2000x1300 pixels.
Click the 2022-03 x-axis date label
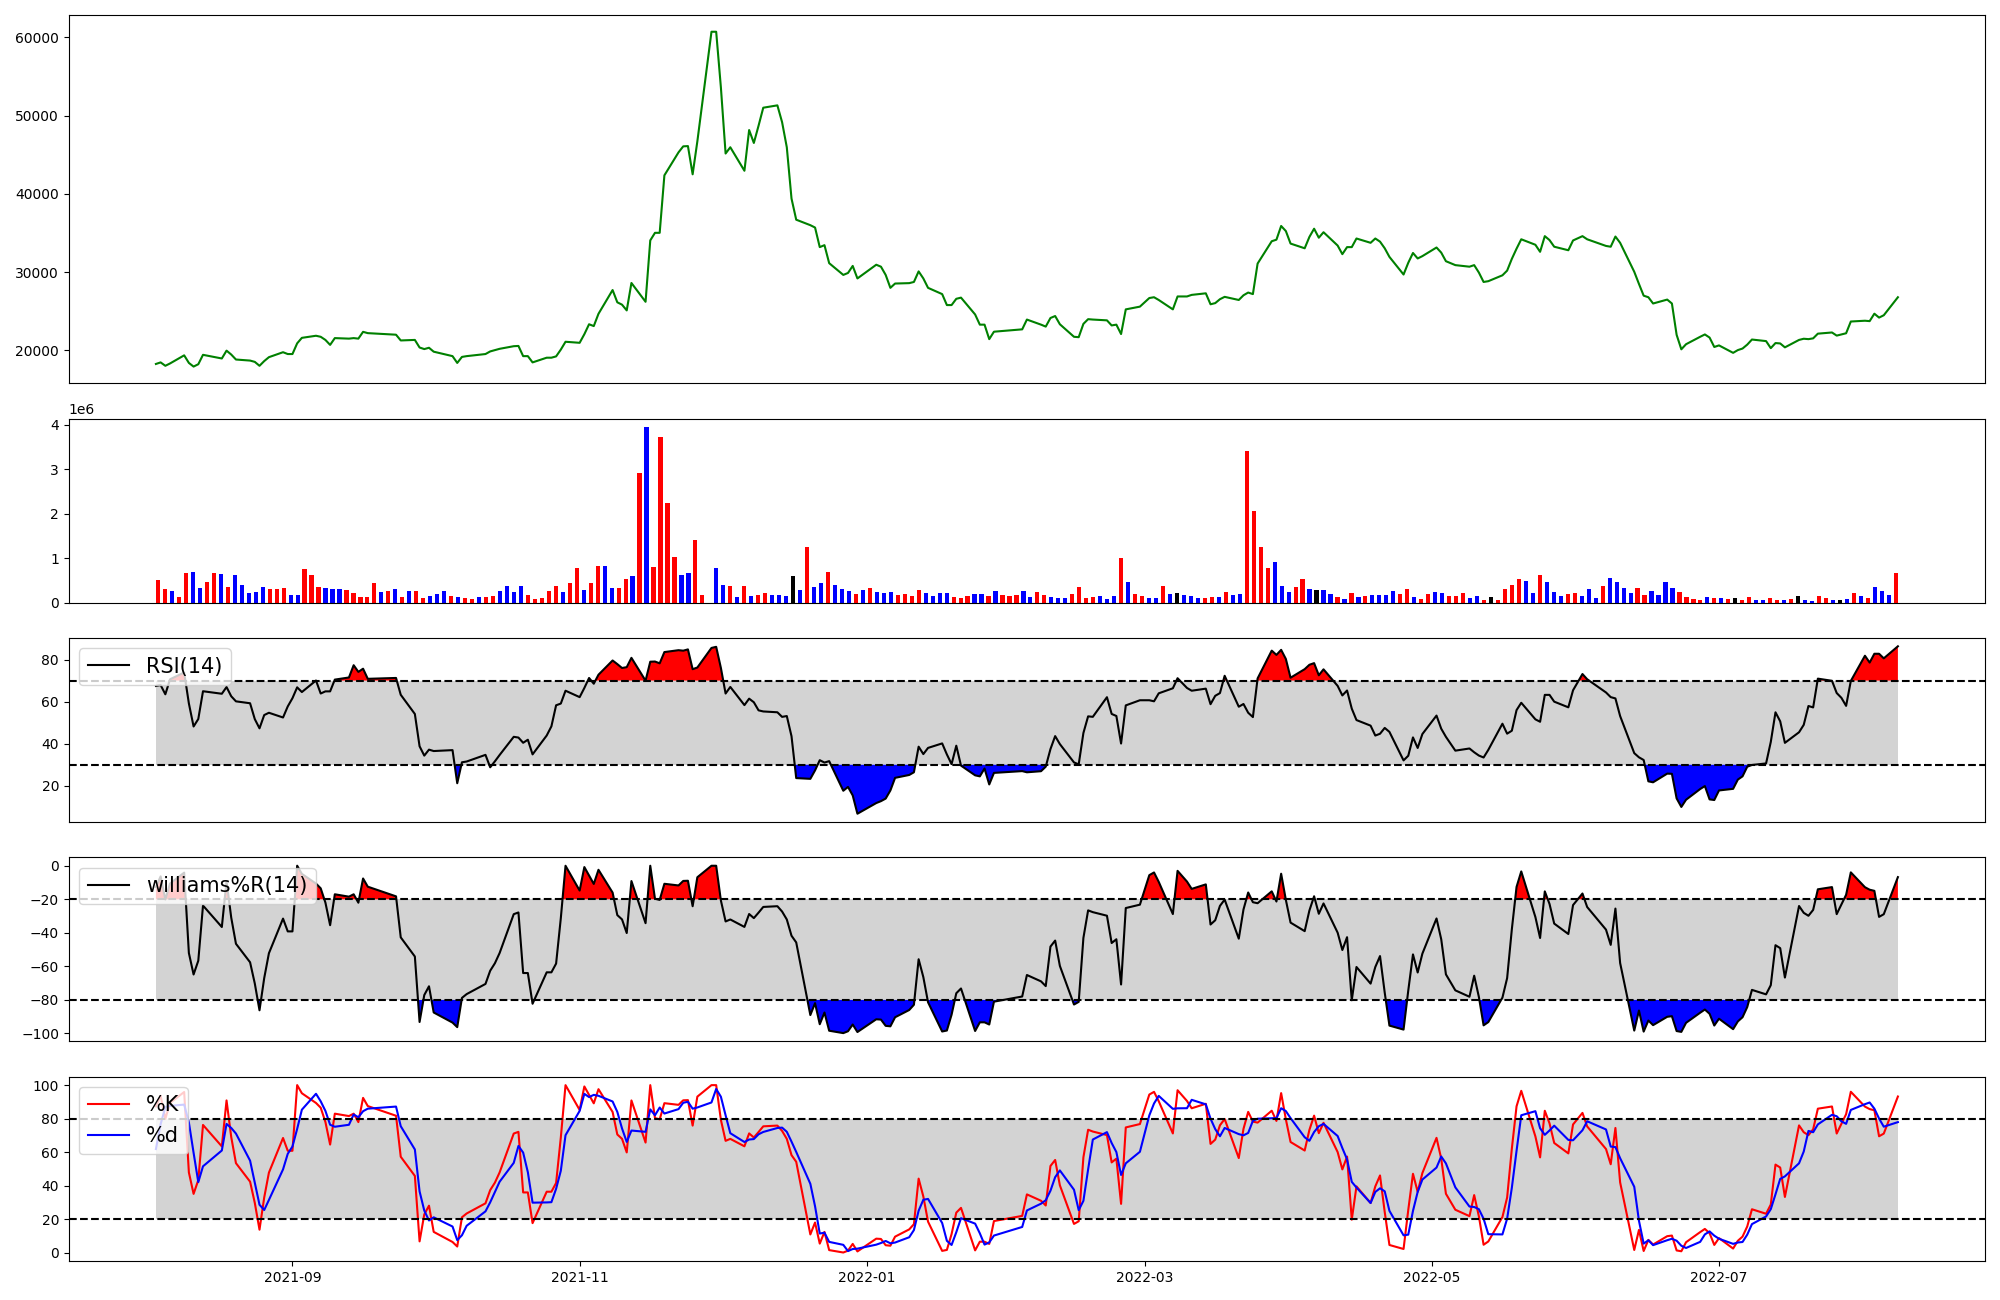tap(1144, 1277)
